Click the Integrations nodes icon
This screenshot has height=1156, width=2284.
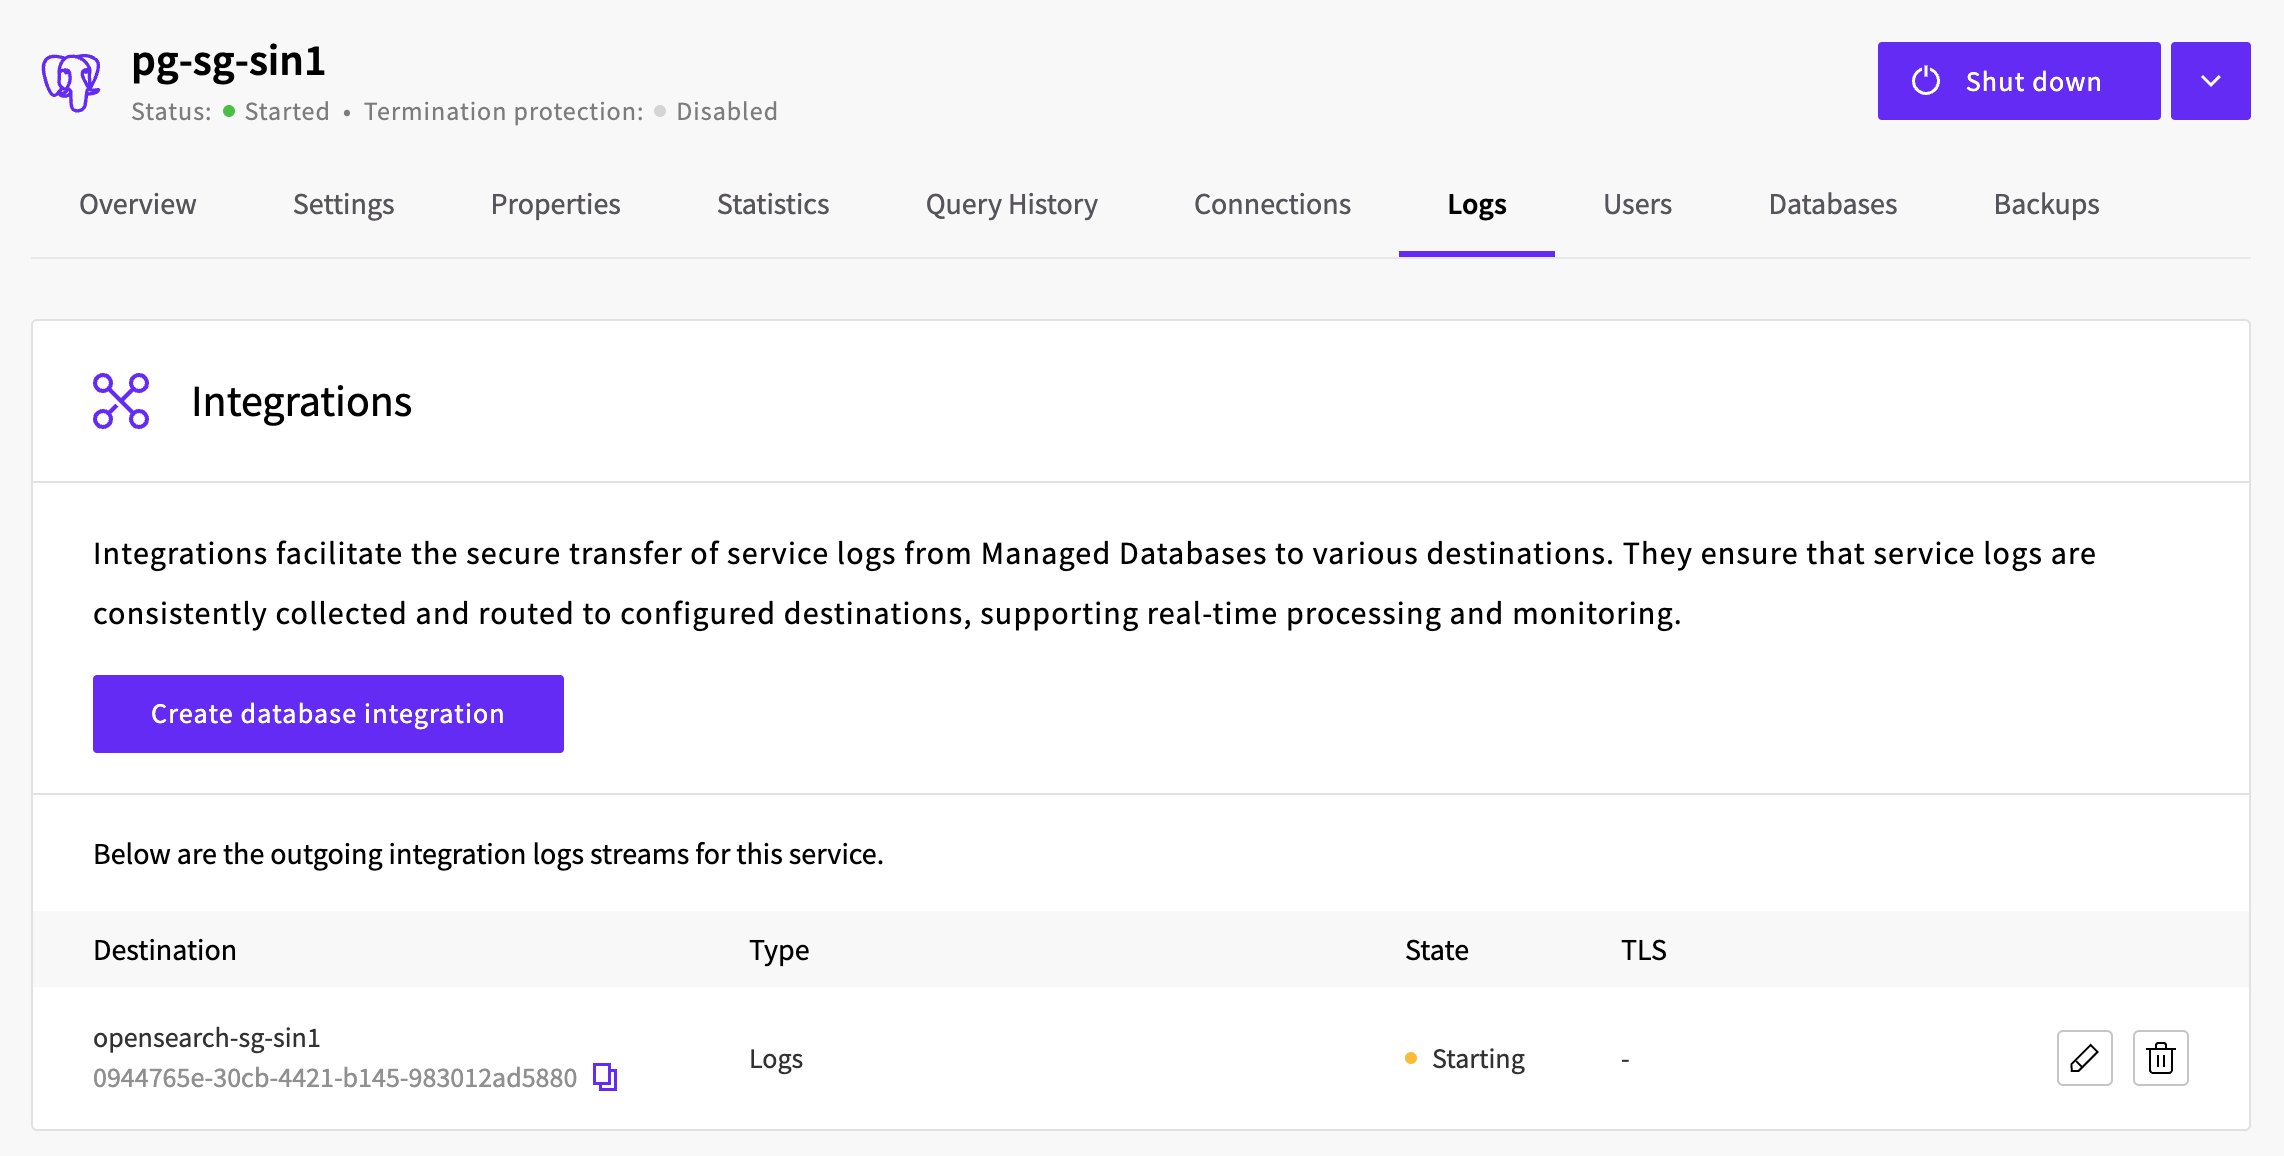(121, 401)
